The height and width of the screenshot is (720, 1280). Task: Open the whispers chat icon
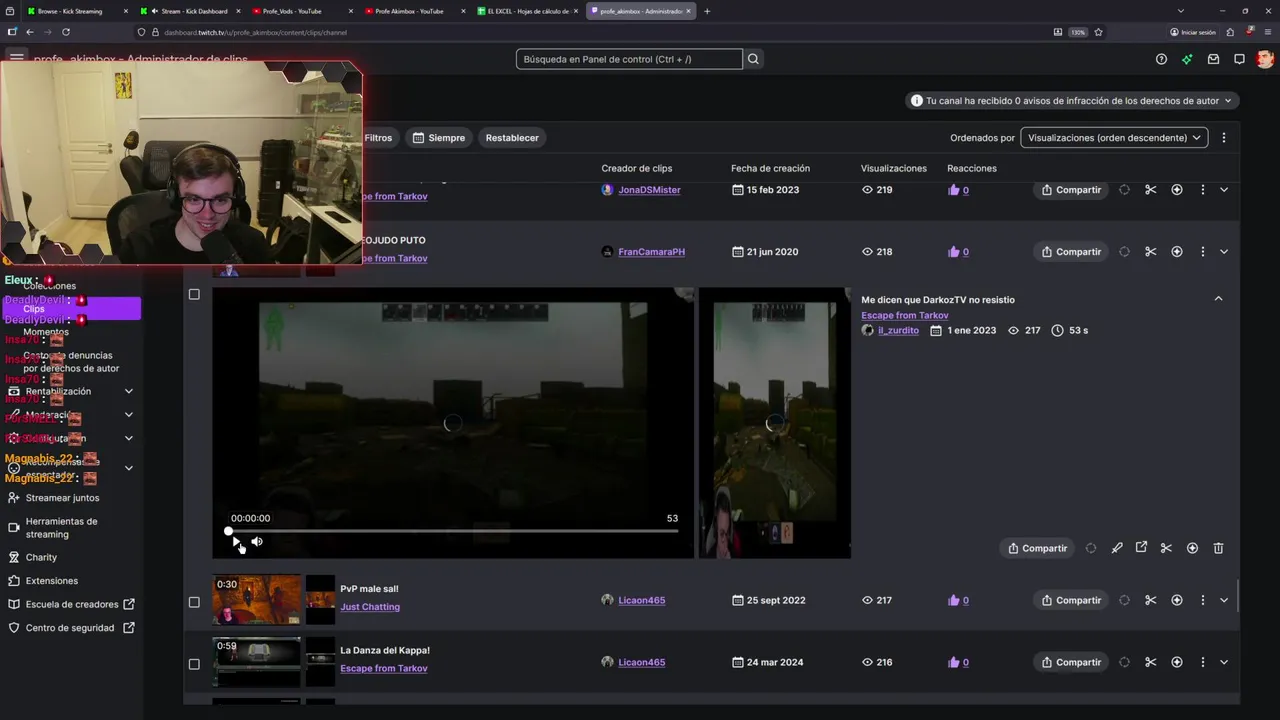point(1239,59)
